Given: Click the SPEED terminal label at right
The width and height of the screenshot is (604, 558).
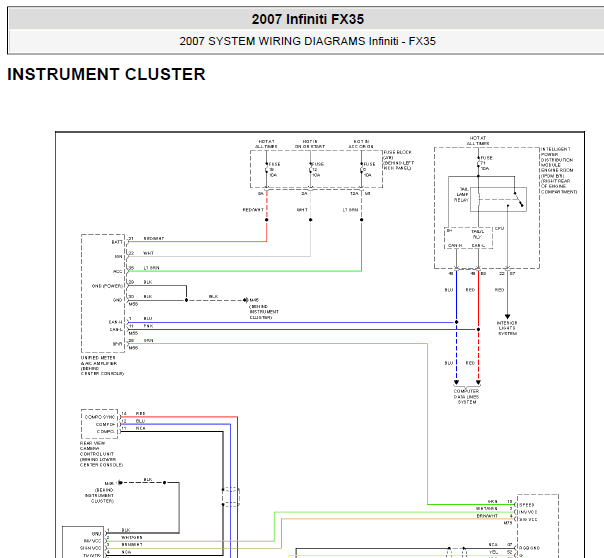Looking at the screenshot, I should (x=527, y=505).
